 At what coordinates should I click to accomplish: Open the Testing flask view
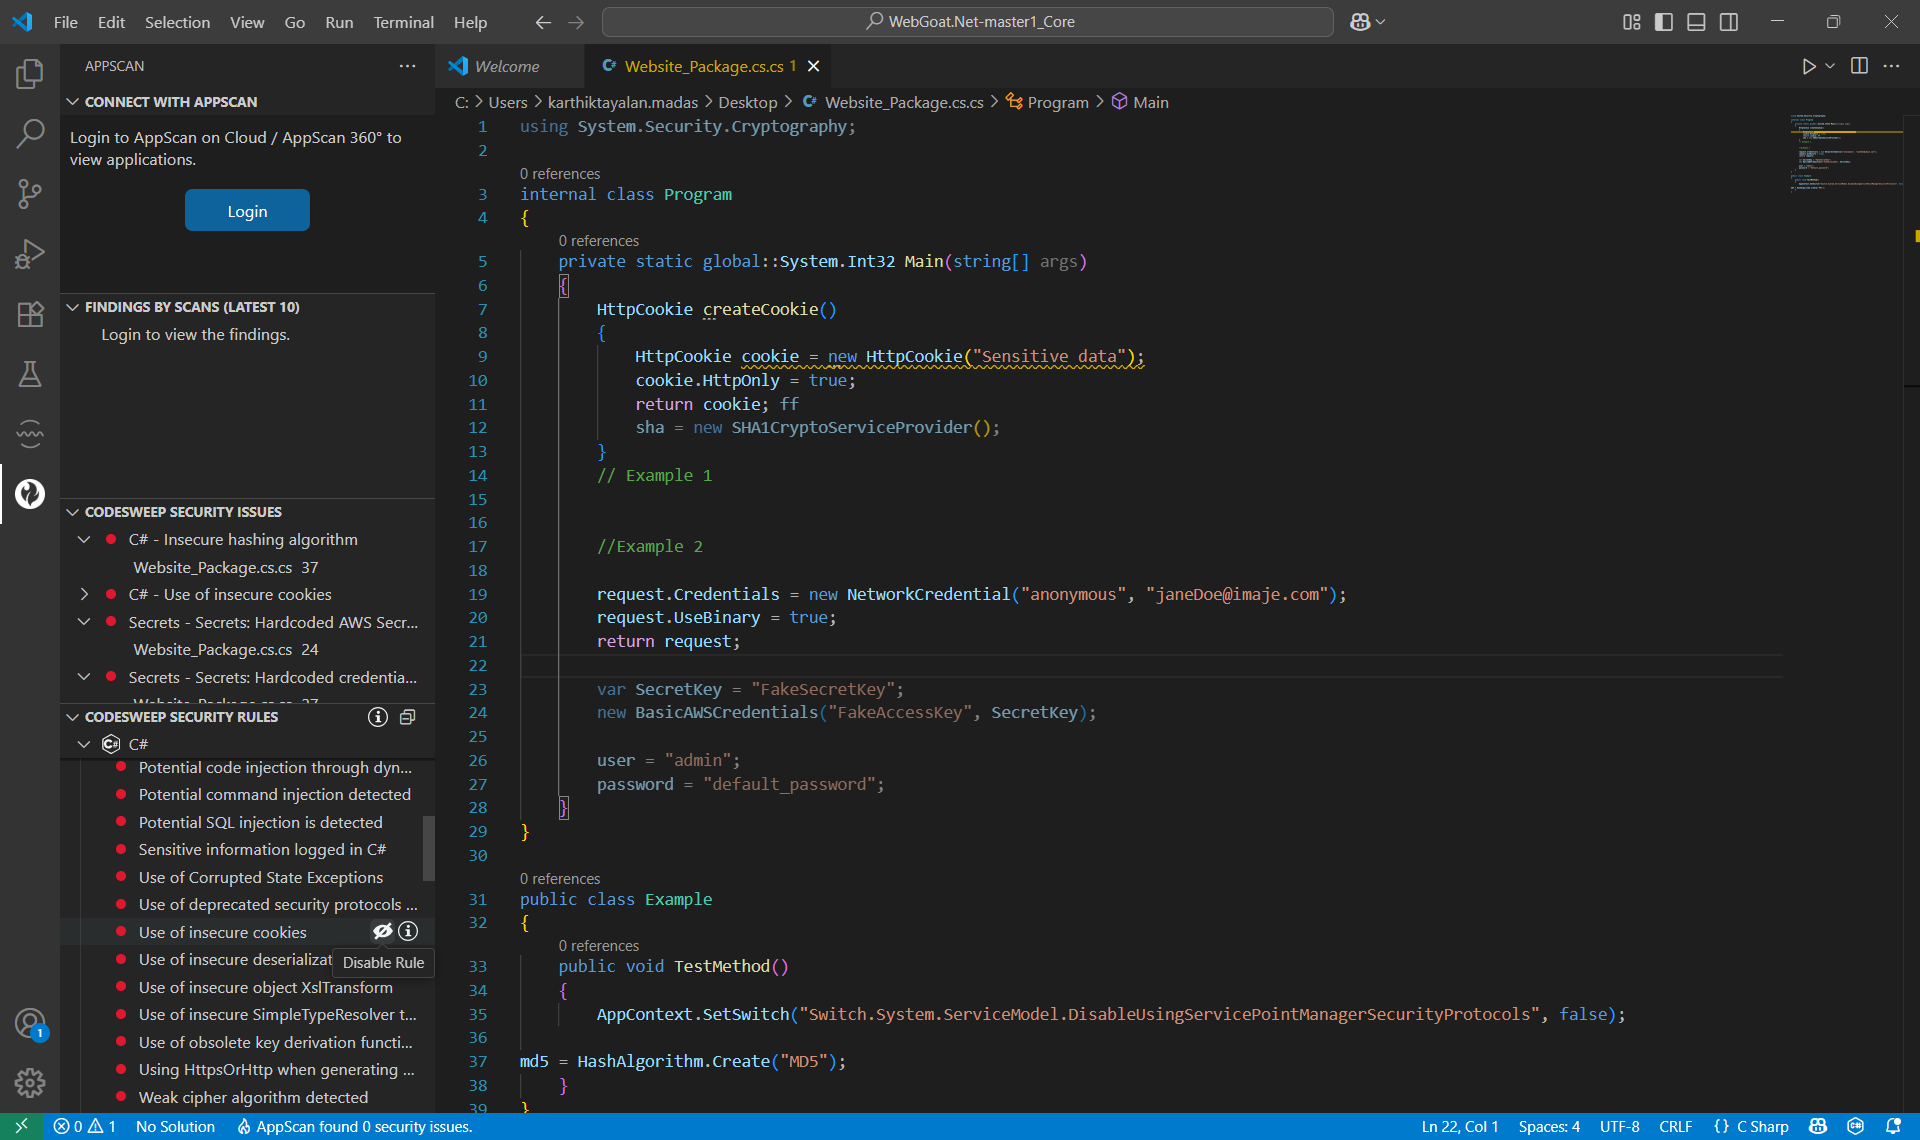[30, 374]
